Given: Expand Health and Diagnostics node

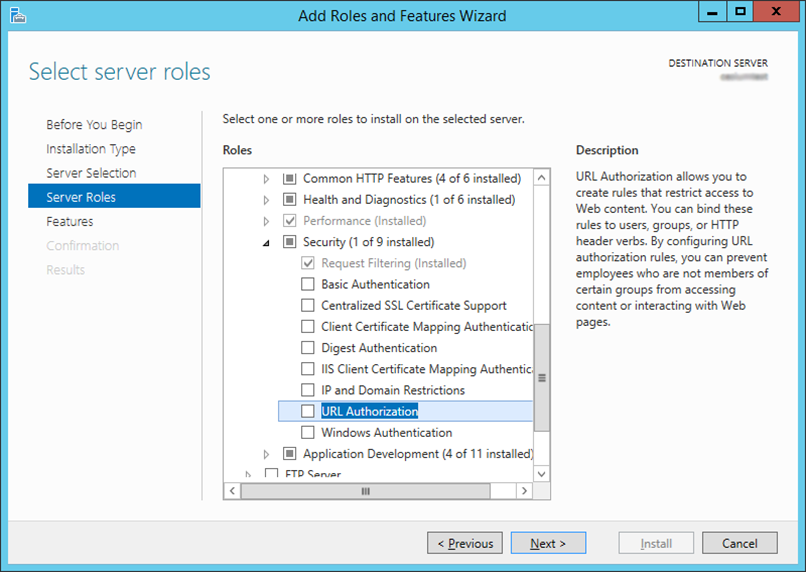Looking at the screenshot, I should (x=266, y=200).
